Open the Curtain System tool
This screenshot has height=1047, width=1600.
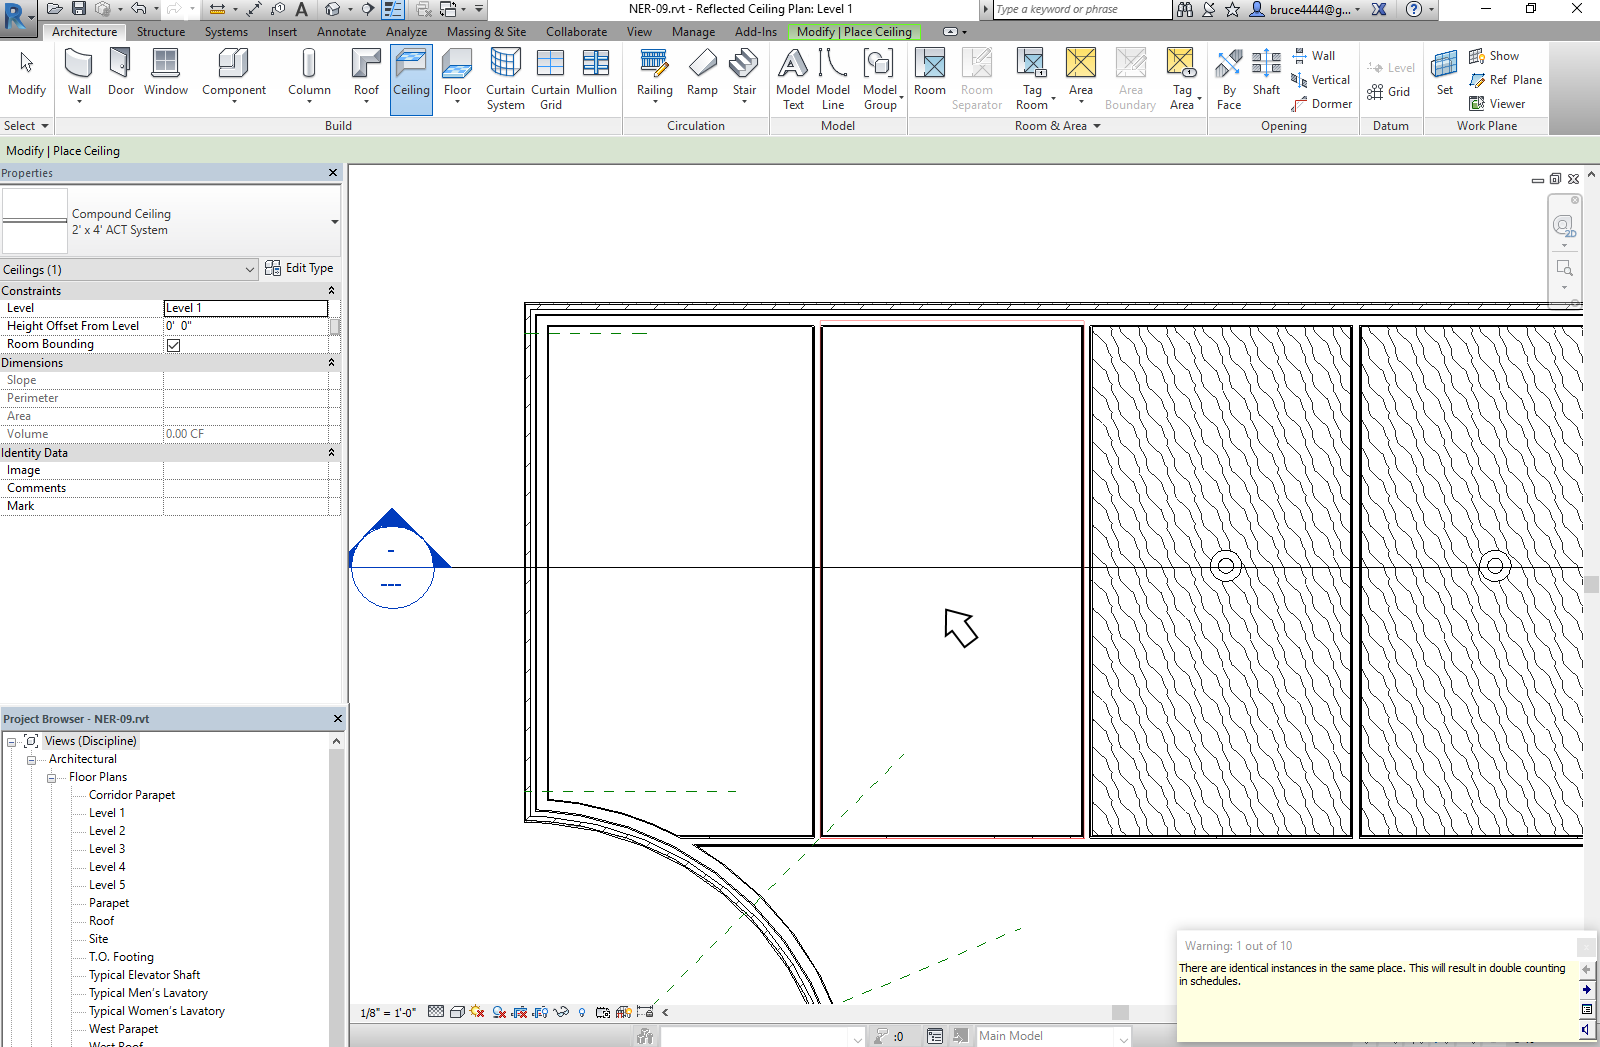505,79
